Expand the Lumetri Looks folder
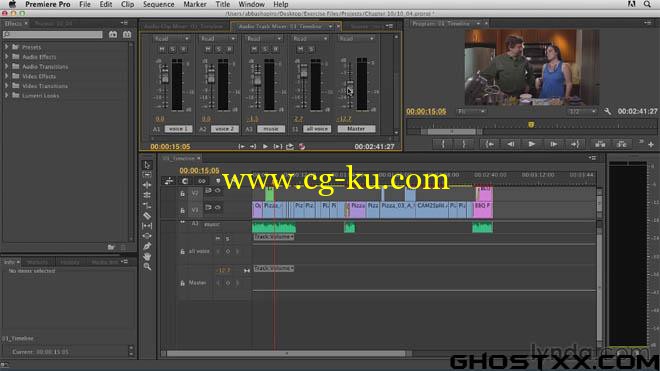Screen dimensions: 660x371 click(6, 95)
